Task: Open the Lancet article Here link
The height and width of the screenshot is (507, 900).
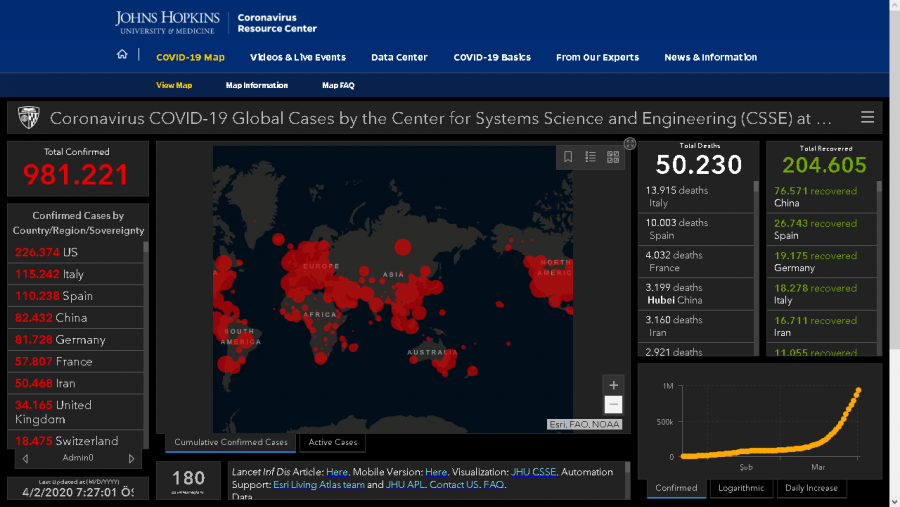Action: click(337, 472)
